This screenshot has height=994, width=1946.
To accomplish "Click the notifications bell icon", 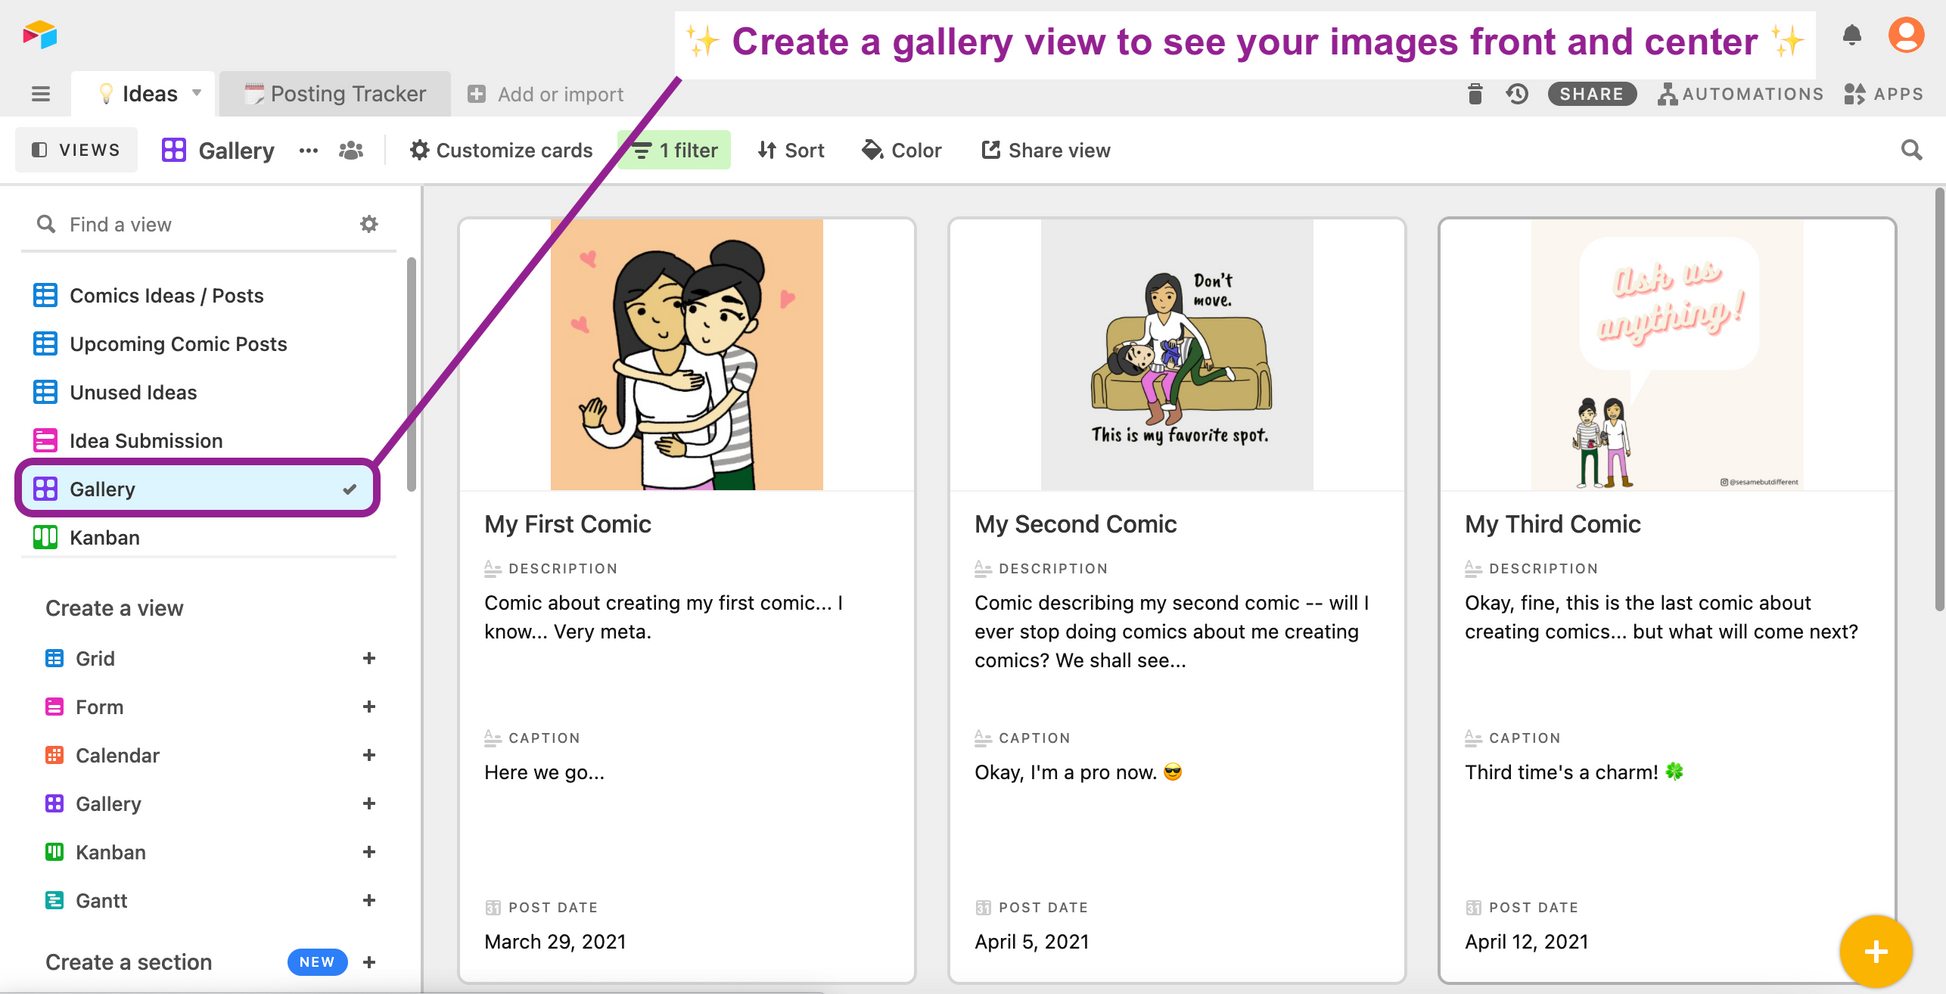I will pos(1852,36).
